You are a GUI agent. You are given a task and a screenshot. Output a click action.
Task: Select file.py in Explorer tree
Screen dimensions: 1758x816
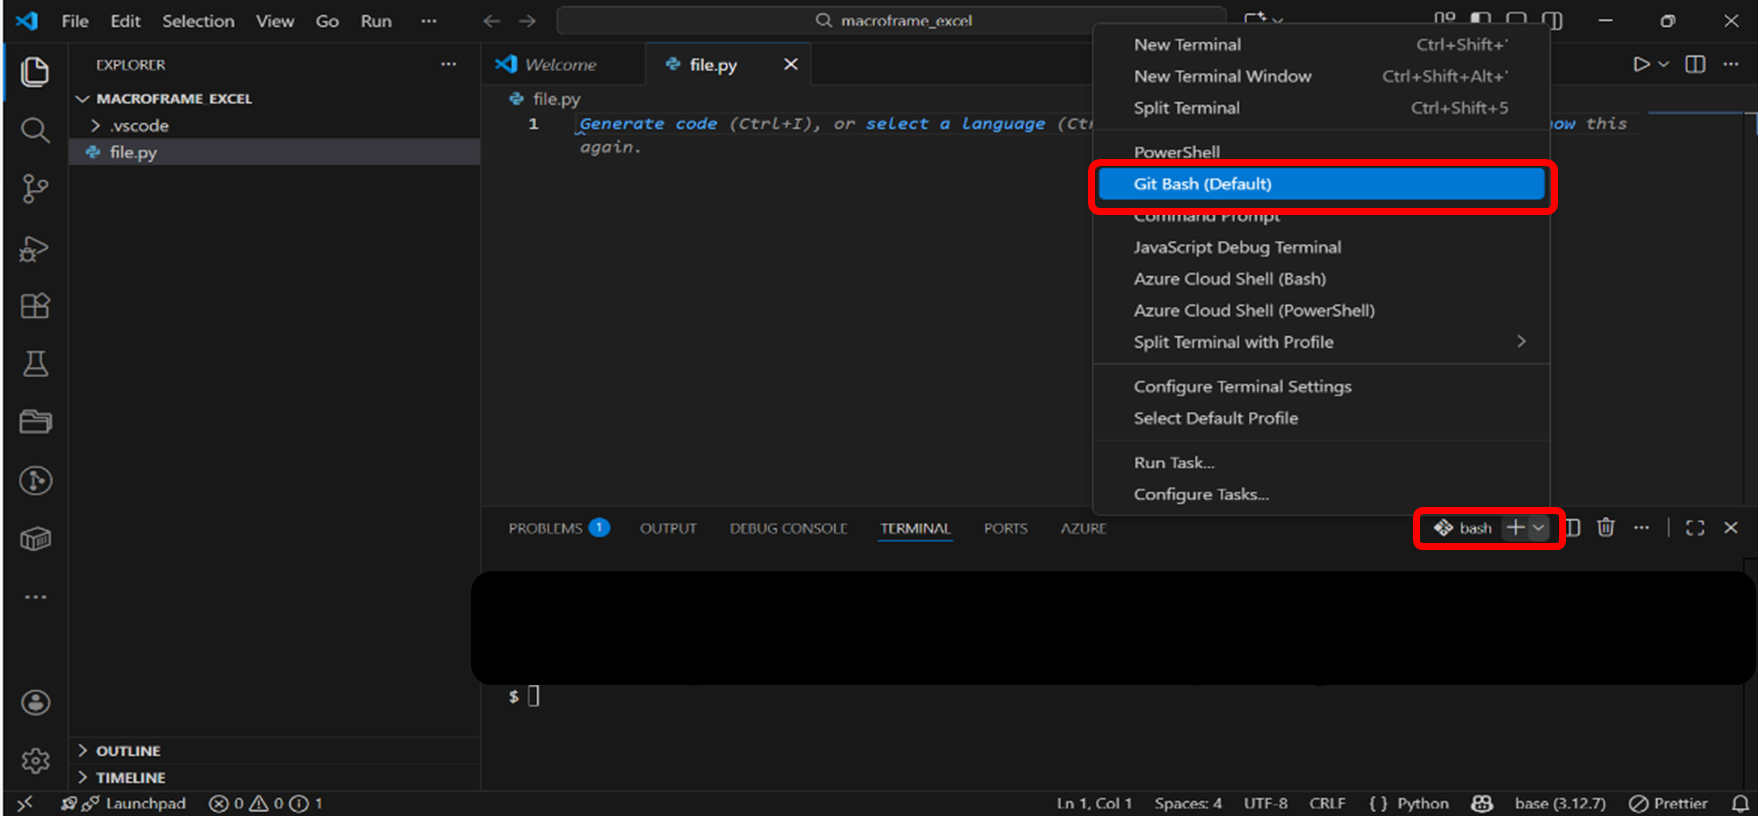275,152
